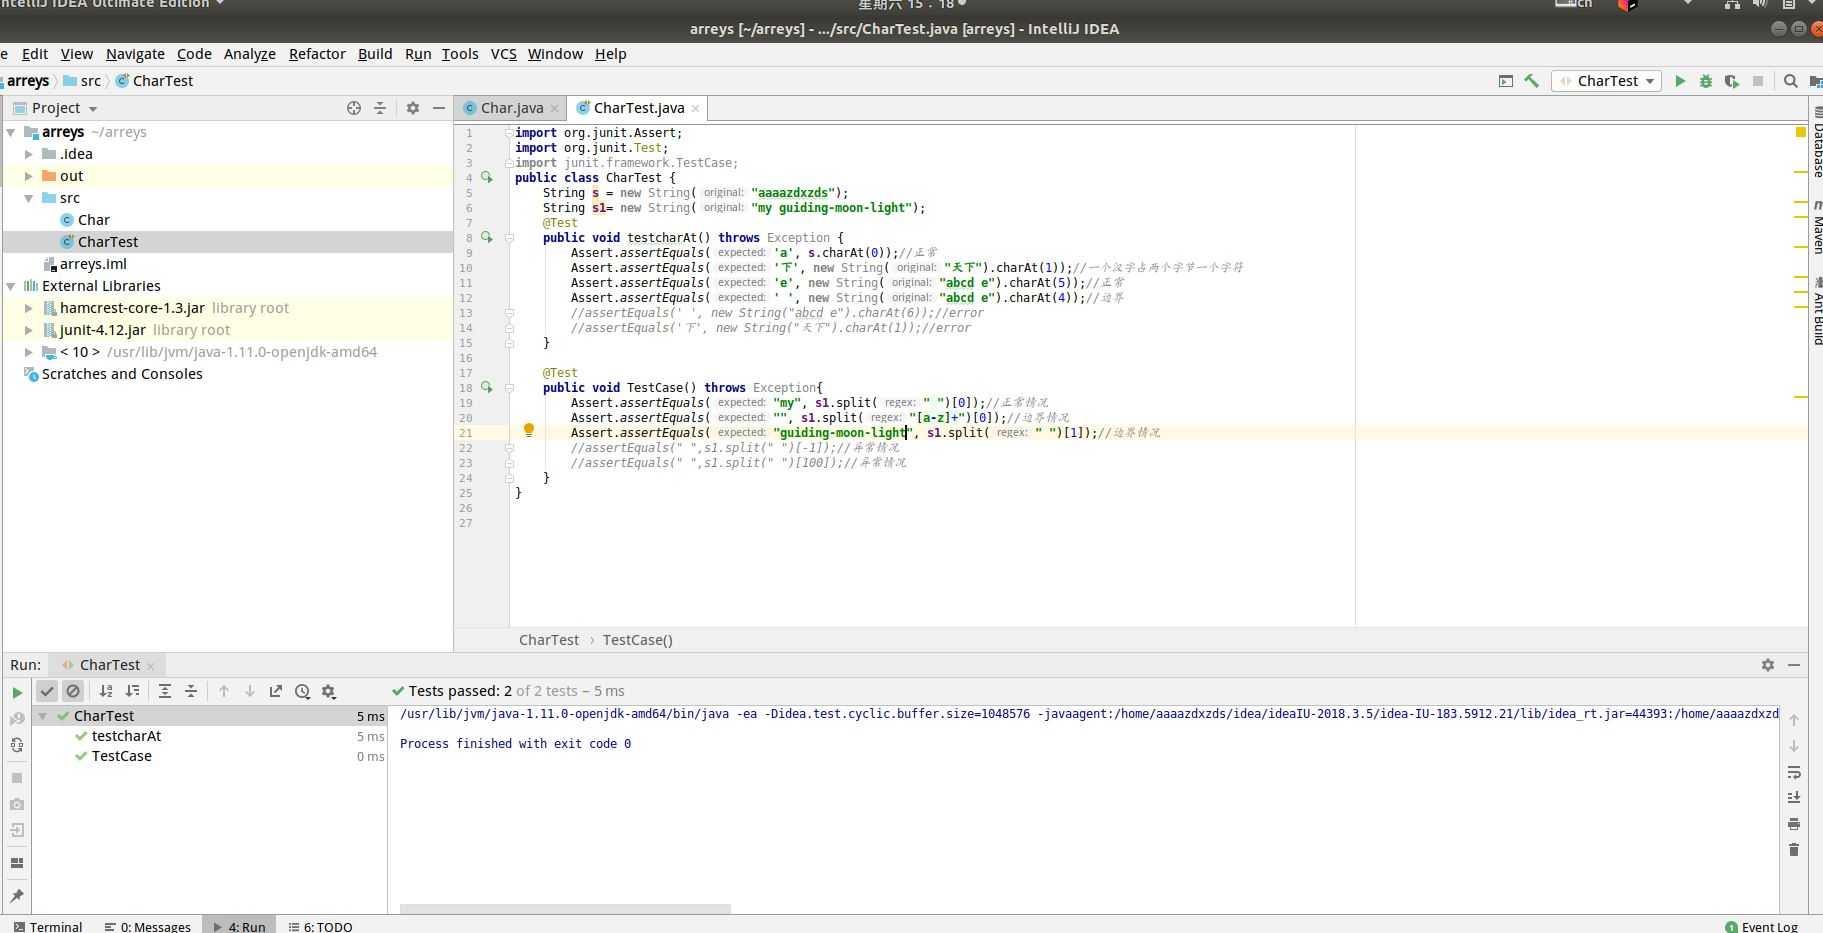The height and width of the screenshot is (933, 1823).
Task: Expand the out folder
Action: [x=29, y=176]
